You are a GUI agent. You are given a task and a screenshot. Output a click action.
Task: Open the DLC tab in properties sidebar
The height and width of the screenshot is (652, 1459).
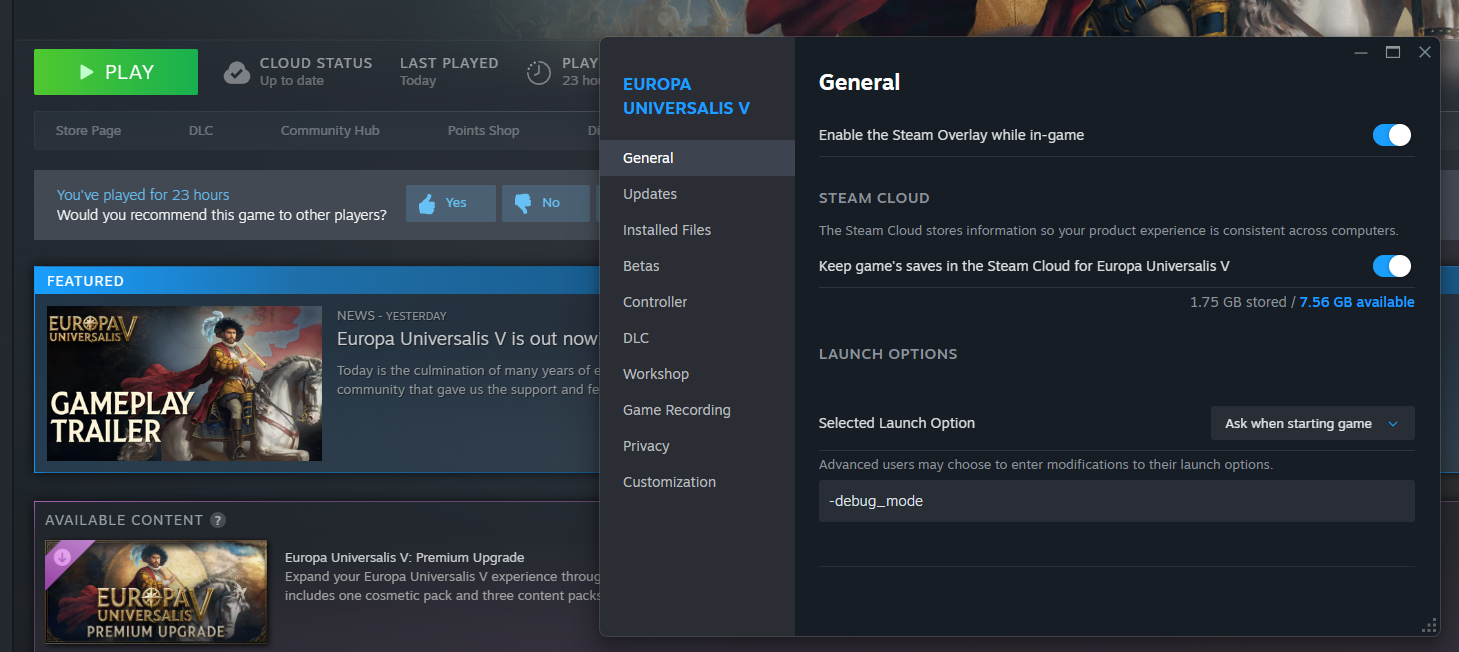pos(697,338)
